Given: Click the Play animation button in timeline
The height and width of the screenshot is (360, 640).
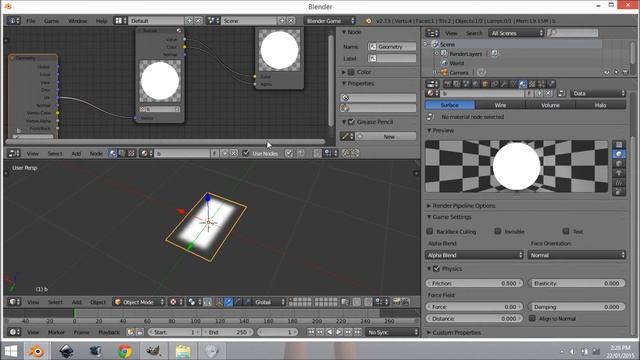Looking at the screenshot, I should click(x=338, y=332).
